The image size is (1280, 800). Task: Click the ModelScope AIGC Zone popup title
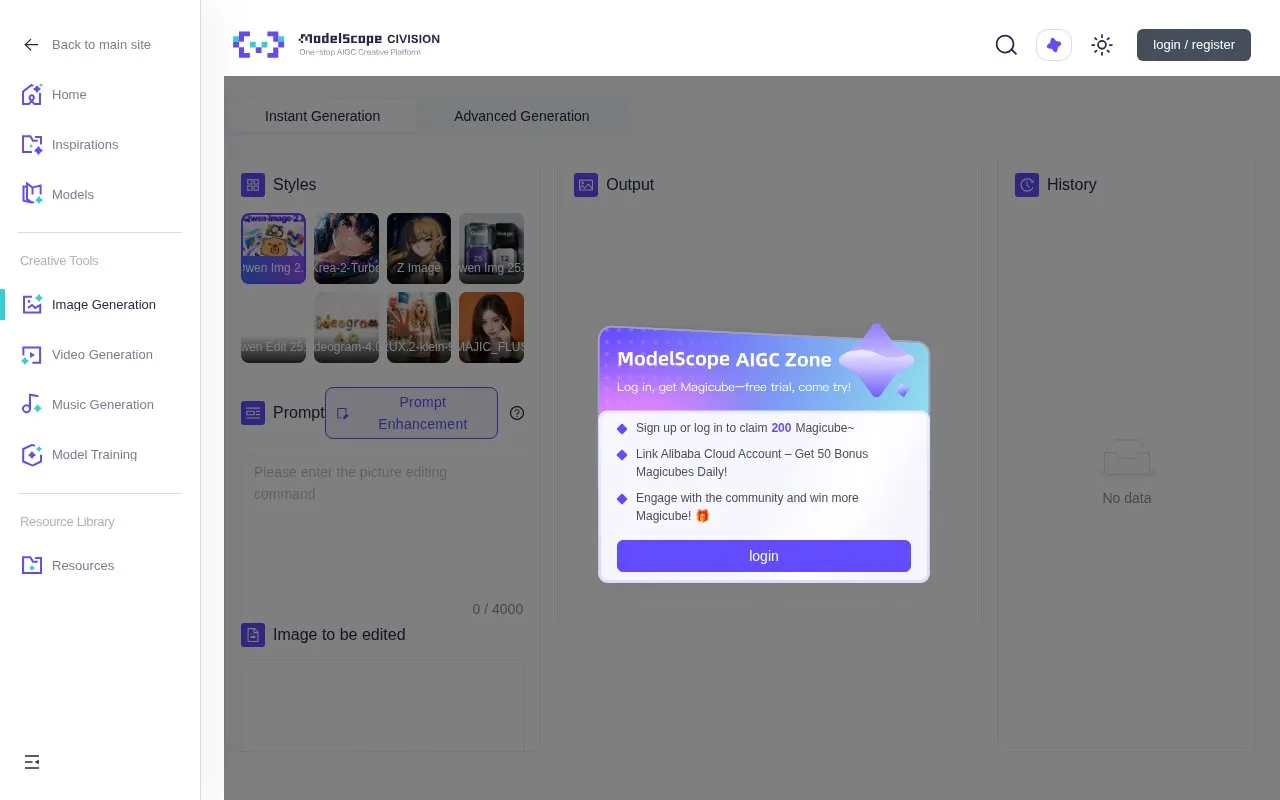tap(724, 360)
